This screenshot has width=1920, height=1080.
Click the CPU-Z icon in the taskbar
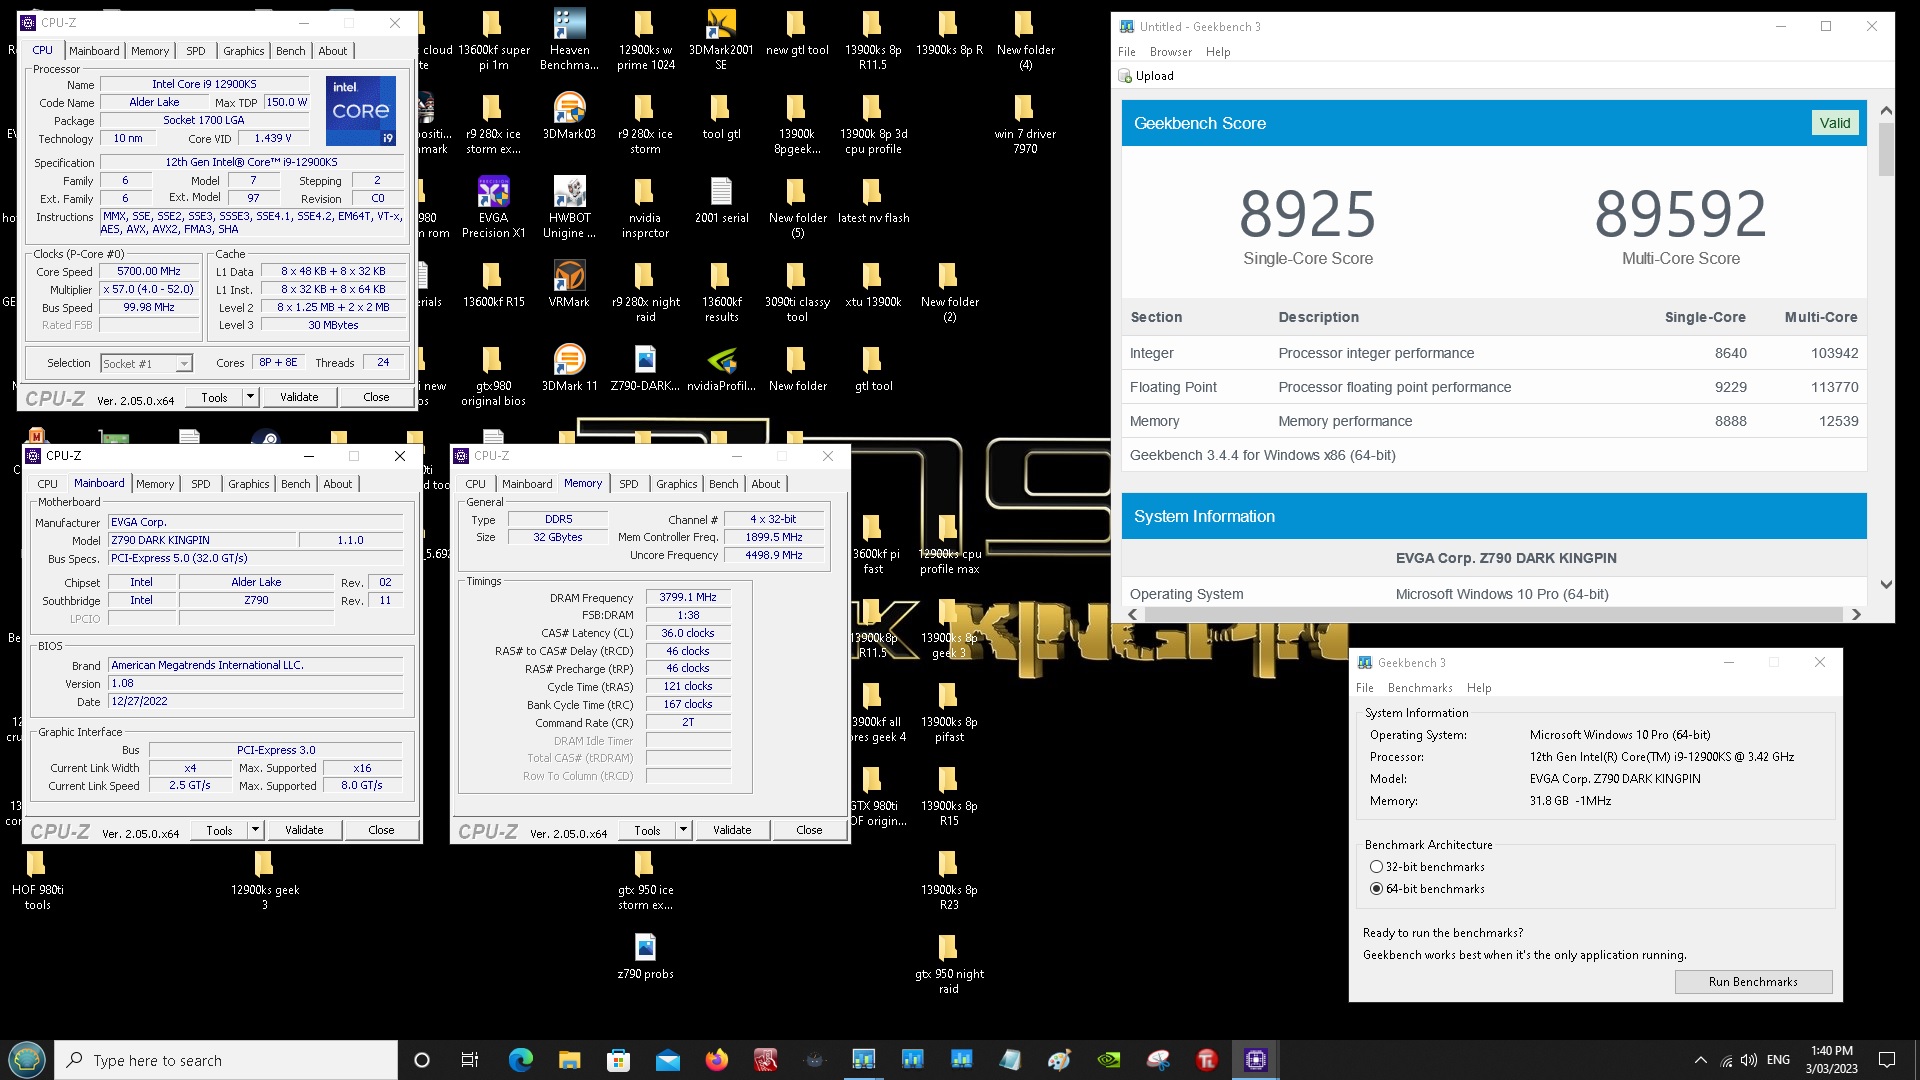point(1256,1060)
